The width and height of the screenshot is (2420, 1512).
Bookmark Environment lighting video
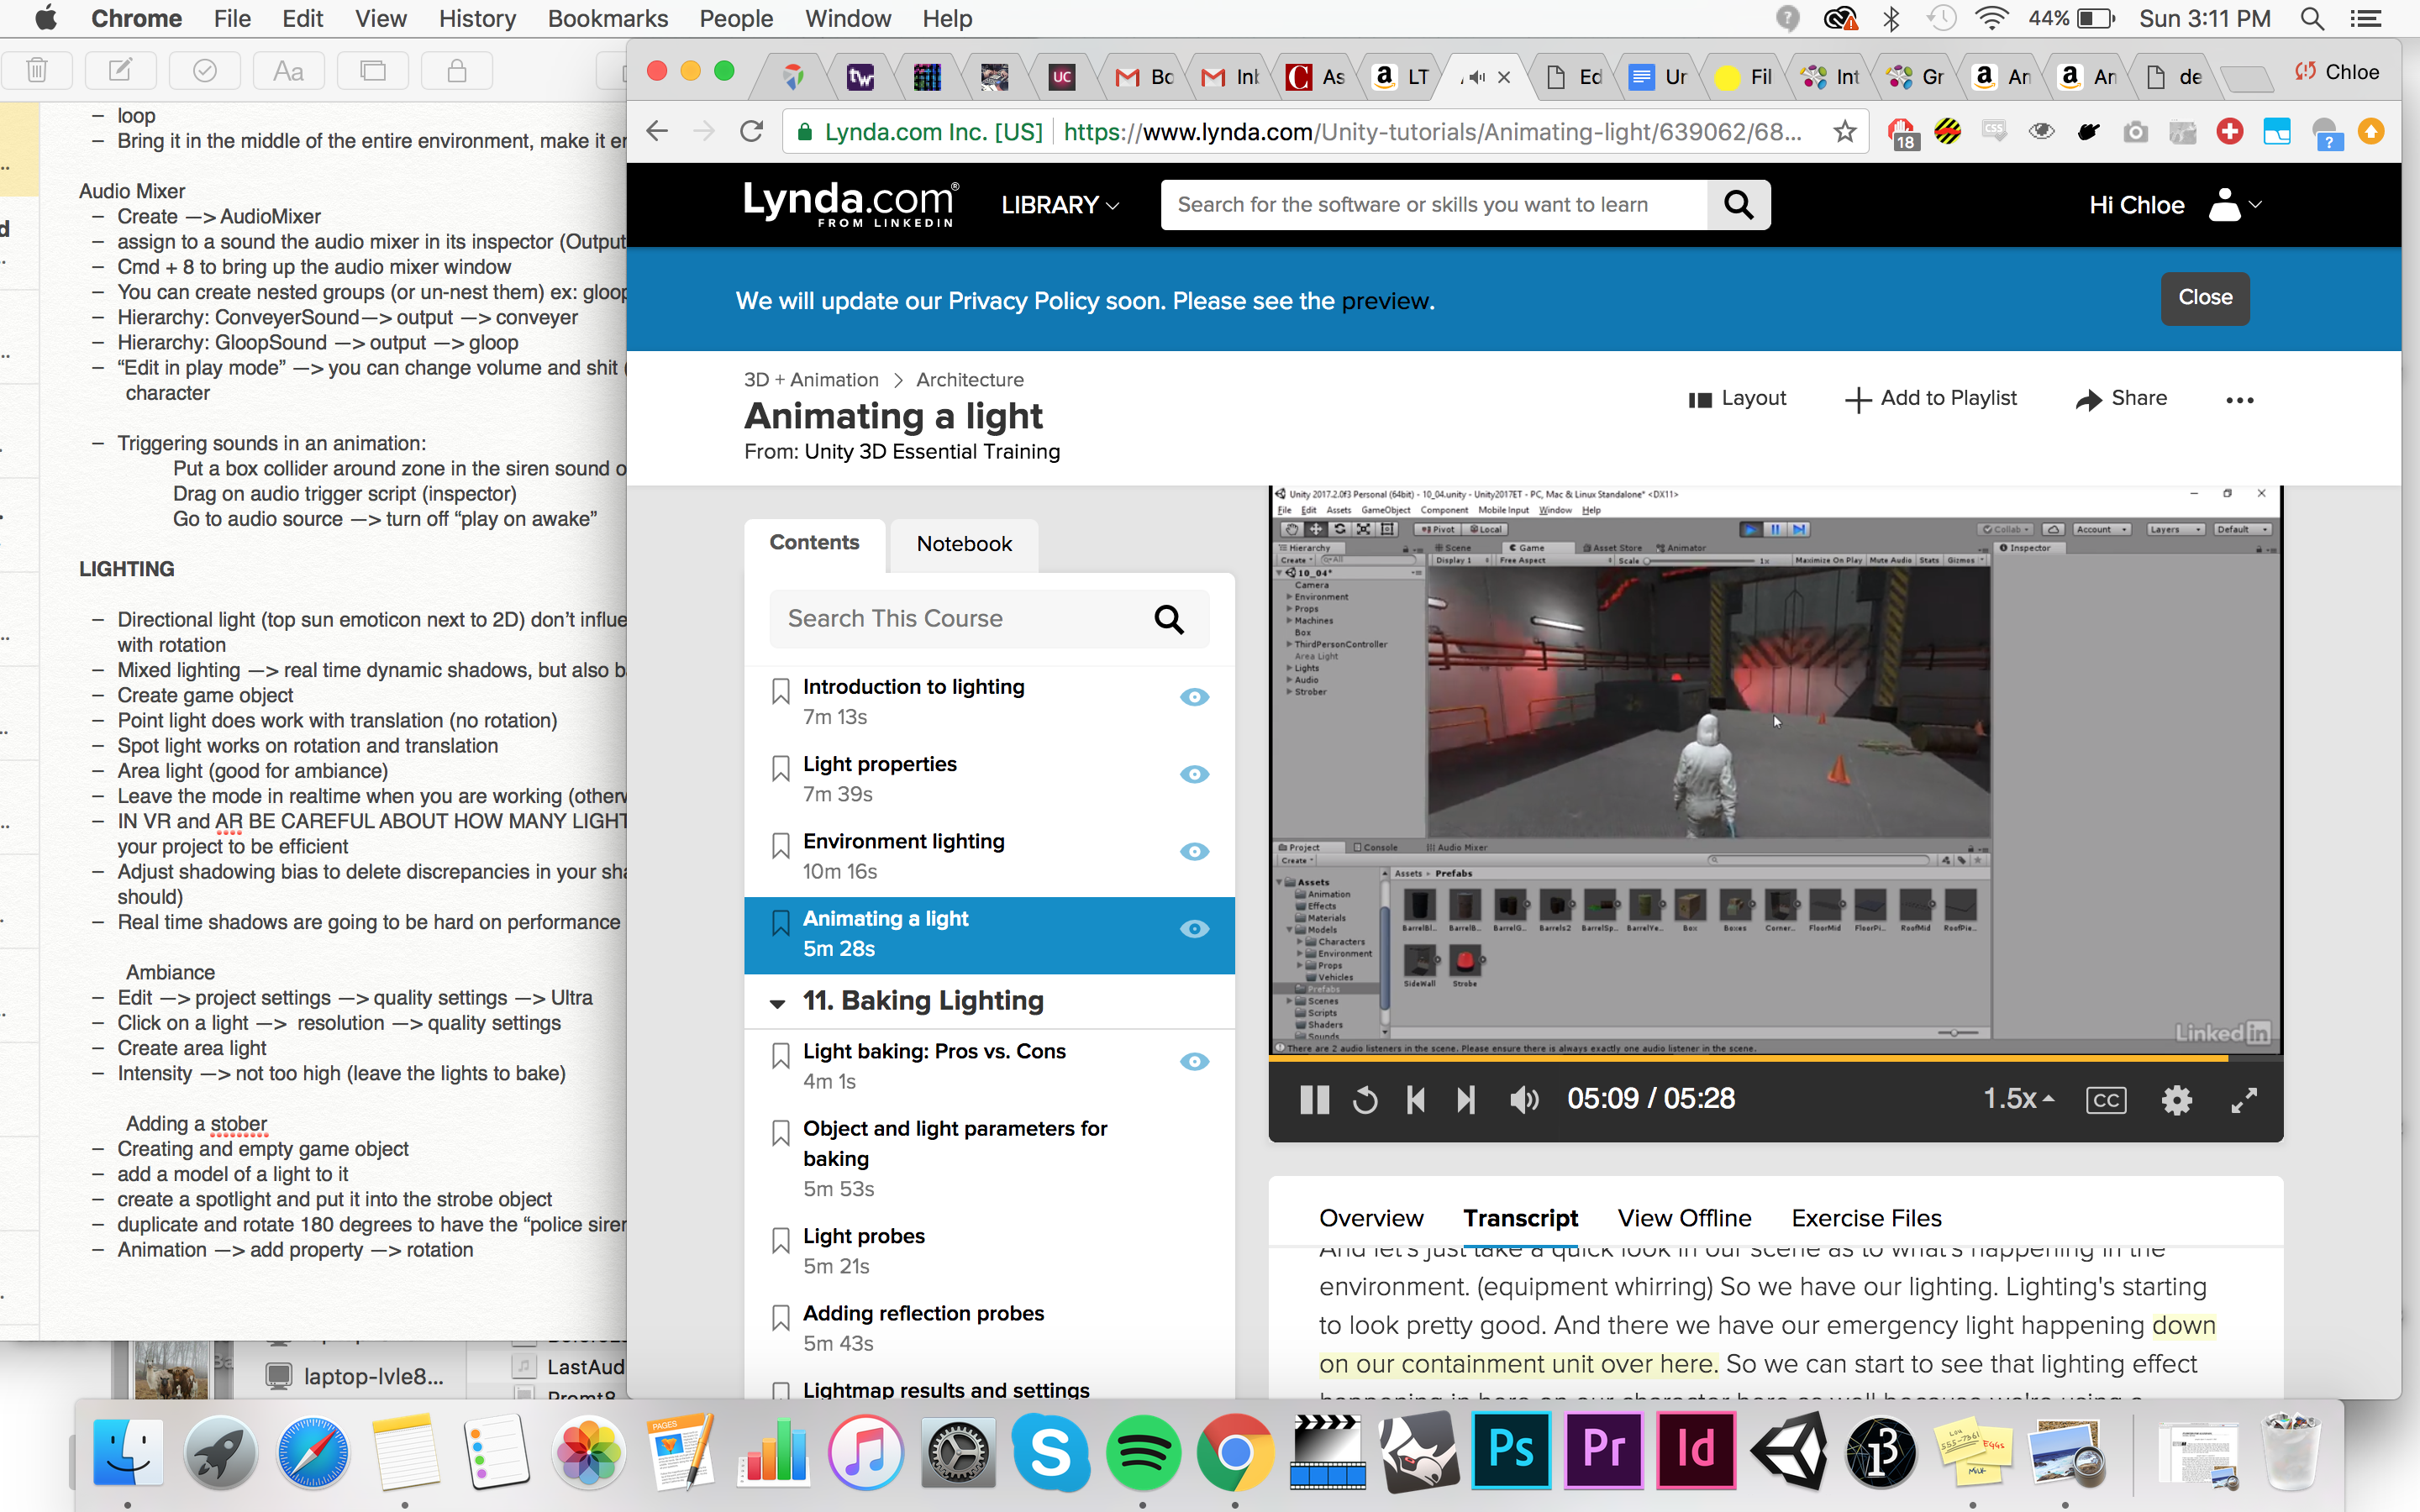781,845
